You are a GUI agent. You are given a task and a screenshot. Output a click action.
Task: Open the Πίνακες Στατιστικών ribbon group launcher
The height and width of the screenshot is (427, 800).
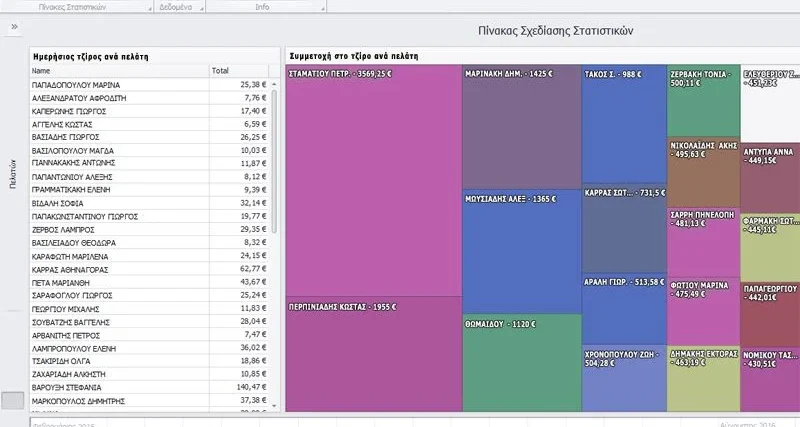[150, 9]
